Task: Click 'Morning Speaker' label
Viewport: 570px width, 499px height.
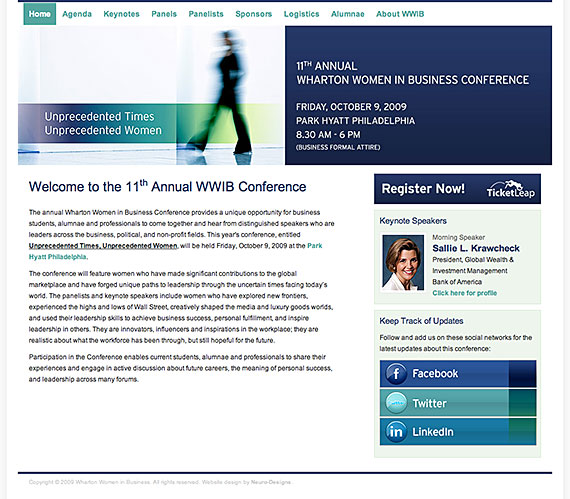Action: tap(458, 237)
